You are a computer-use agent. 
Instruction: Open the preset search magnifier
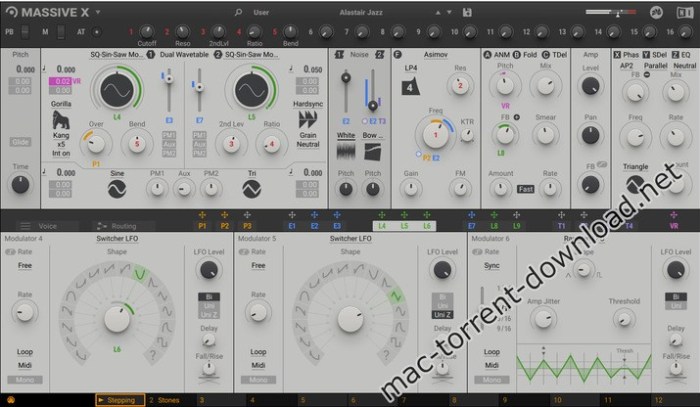coord(238,12)
